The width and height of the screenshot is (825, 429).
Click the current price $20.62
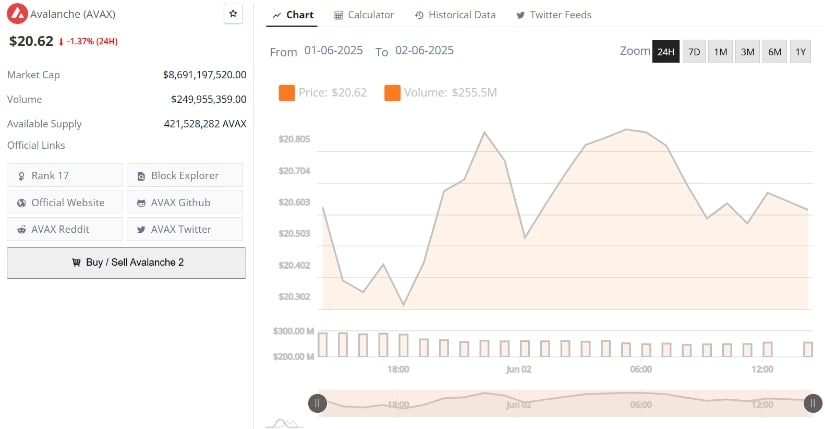coord(31,41)
